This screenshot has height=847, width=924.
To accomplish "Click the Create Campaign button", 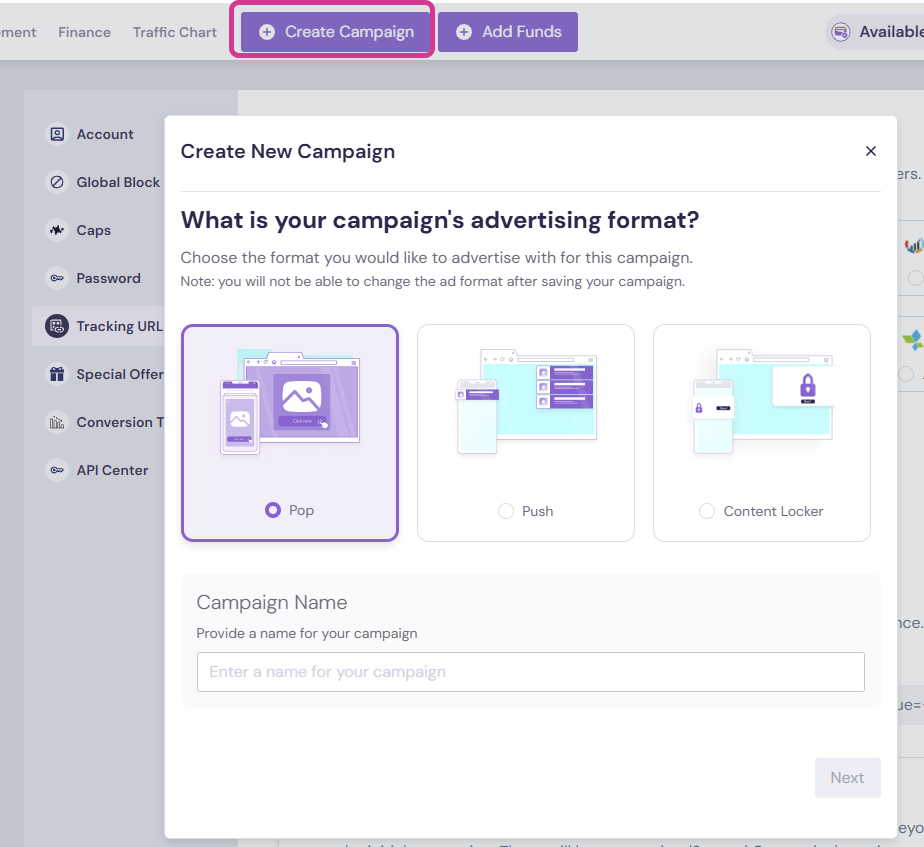I will click(332, 31).
